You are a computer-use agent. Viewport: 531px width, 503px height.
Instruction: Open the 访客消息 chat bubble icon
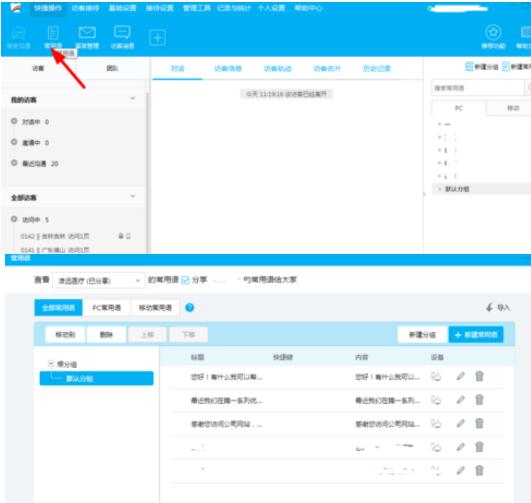click(x=122, y=37)
